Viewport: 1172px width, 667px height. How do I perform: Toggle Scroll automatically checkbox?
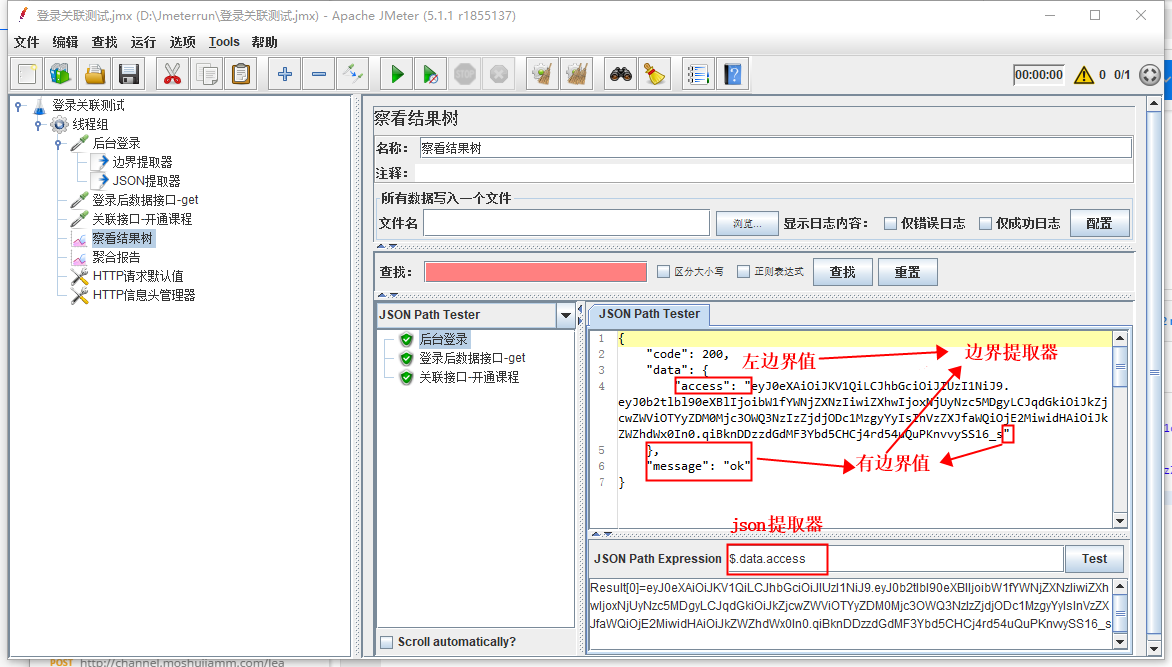click(386, 642)
